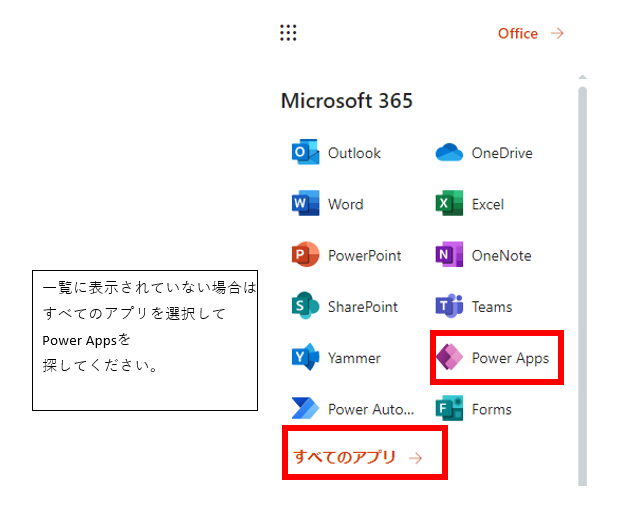The width and height of the screenshot is (643, 527).
Task: Click the arrow beside すべてのアプリ
Action: [x=416, y=458]
